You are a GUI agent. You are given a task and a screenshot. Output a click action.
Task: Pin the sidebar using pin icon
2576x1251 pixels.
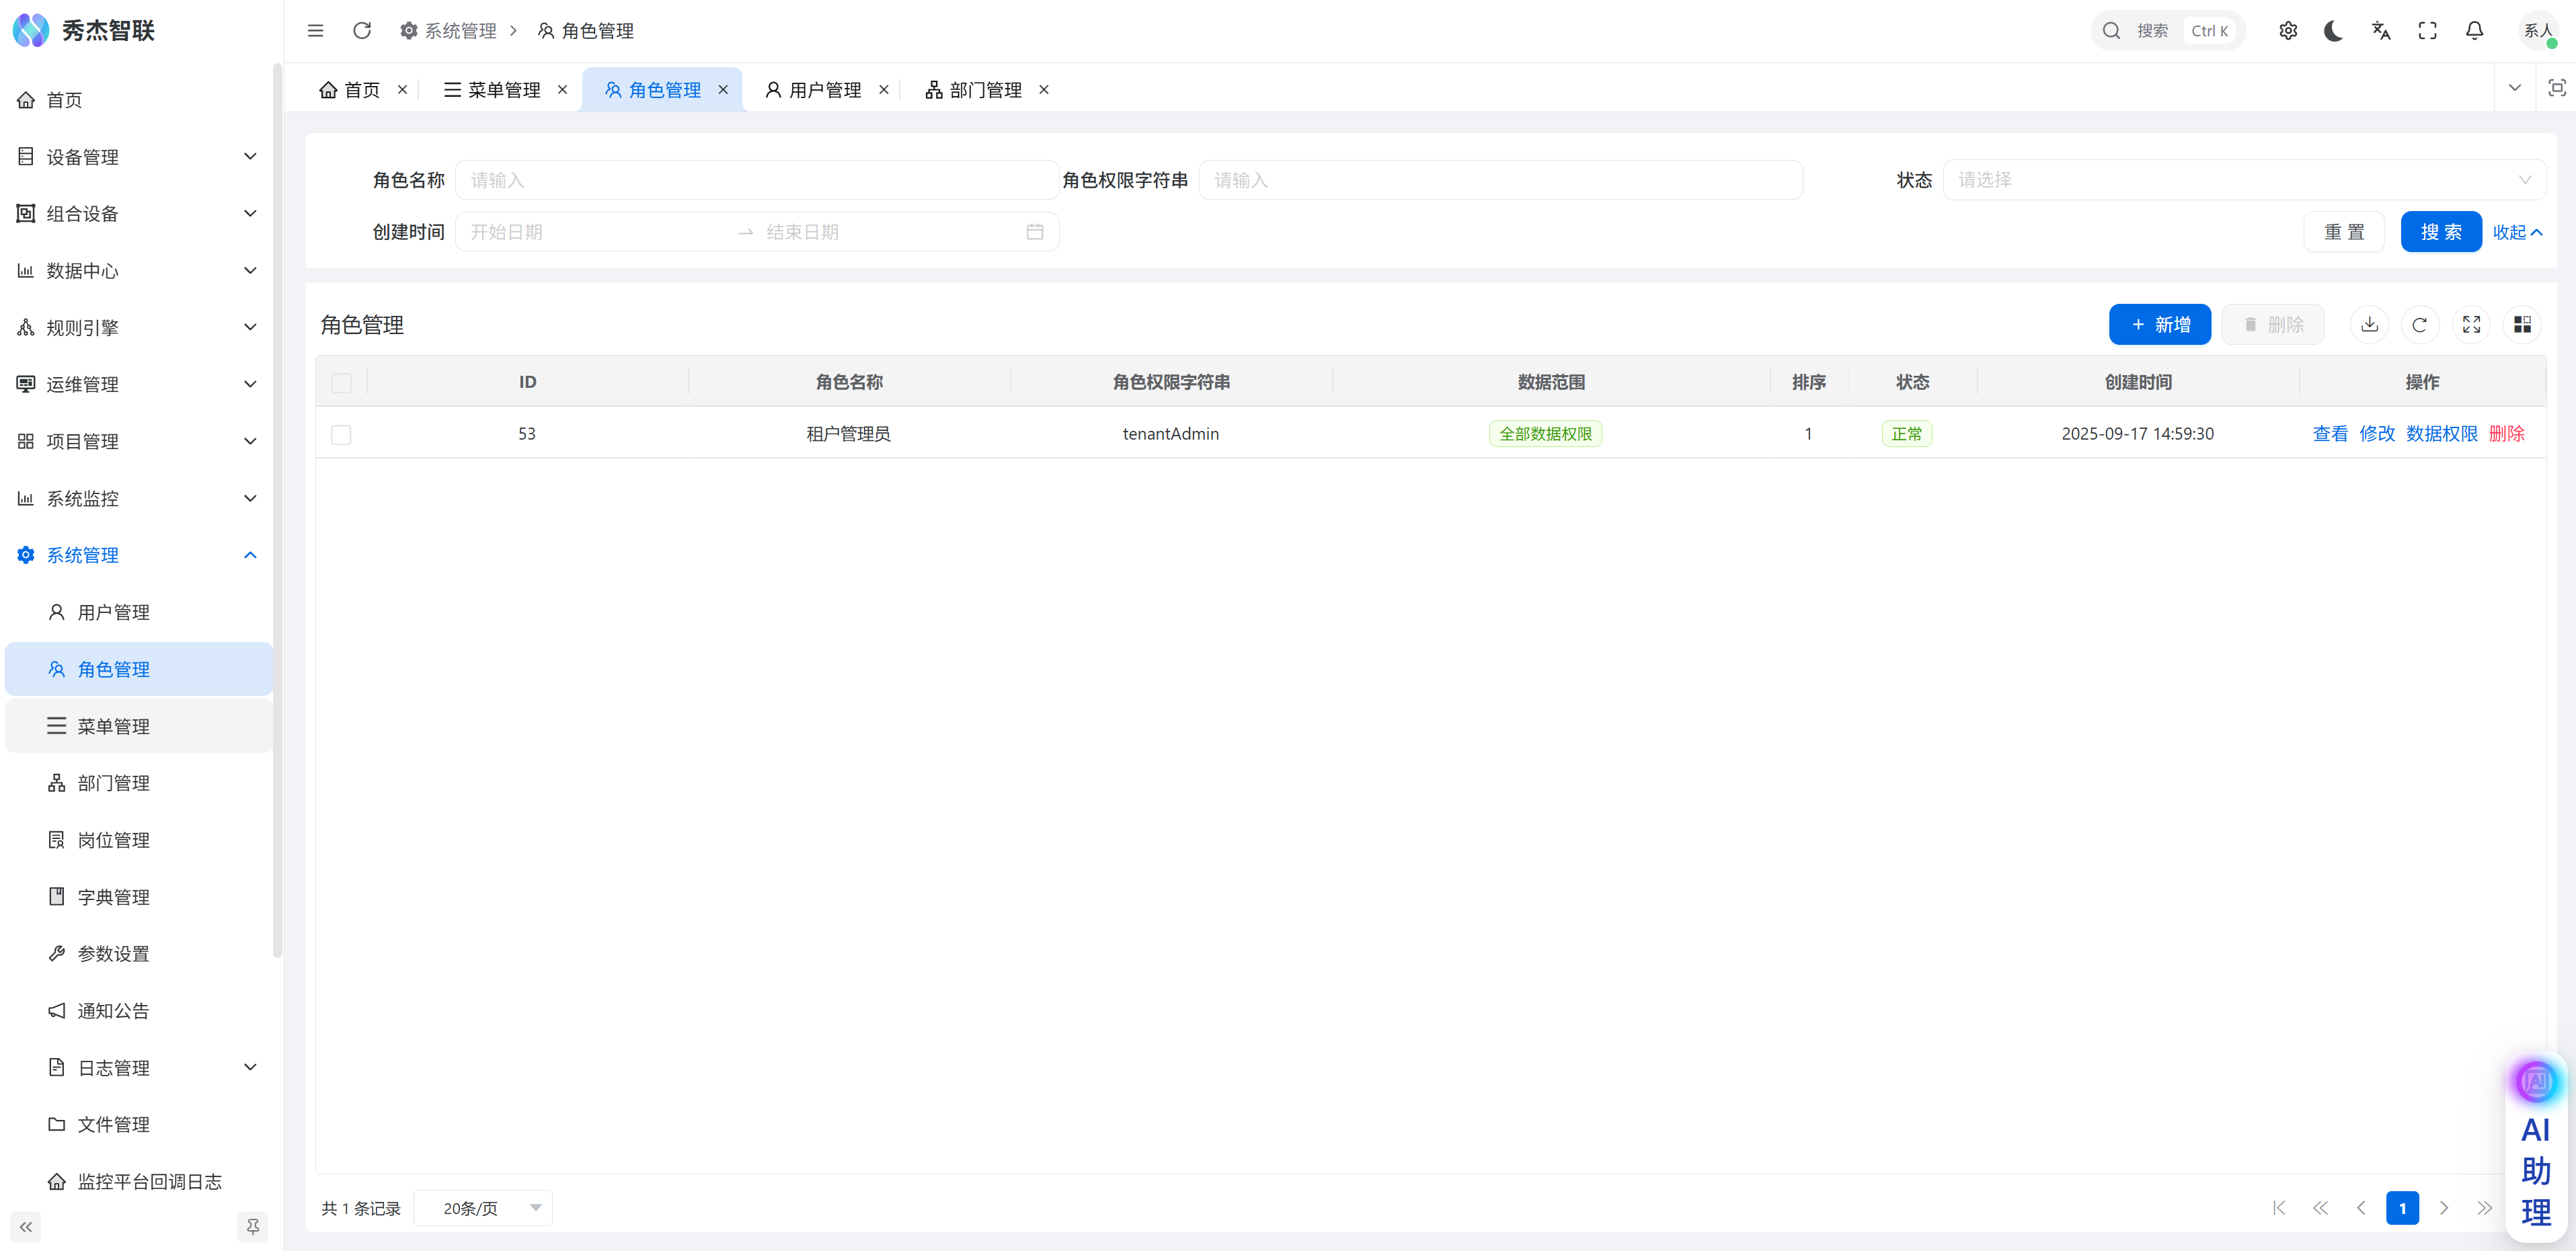pyautogui.click(x=252, y=1226)
